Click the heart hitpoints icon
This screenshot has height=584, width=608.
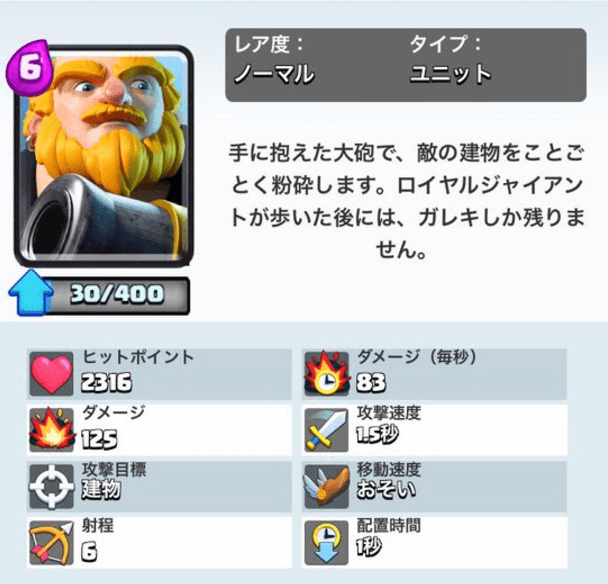[x=52, y=374]
